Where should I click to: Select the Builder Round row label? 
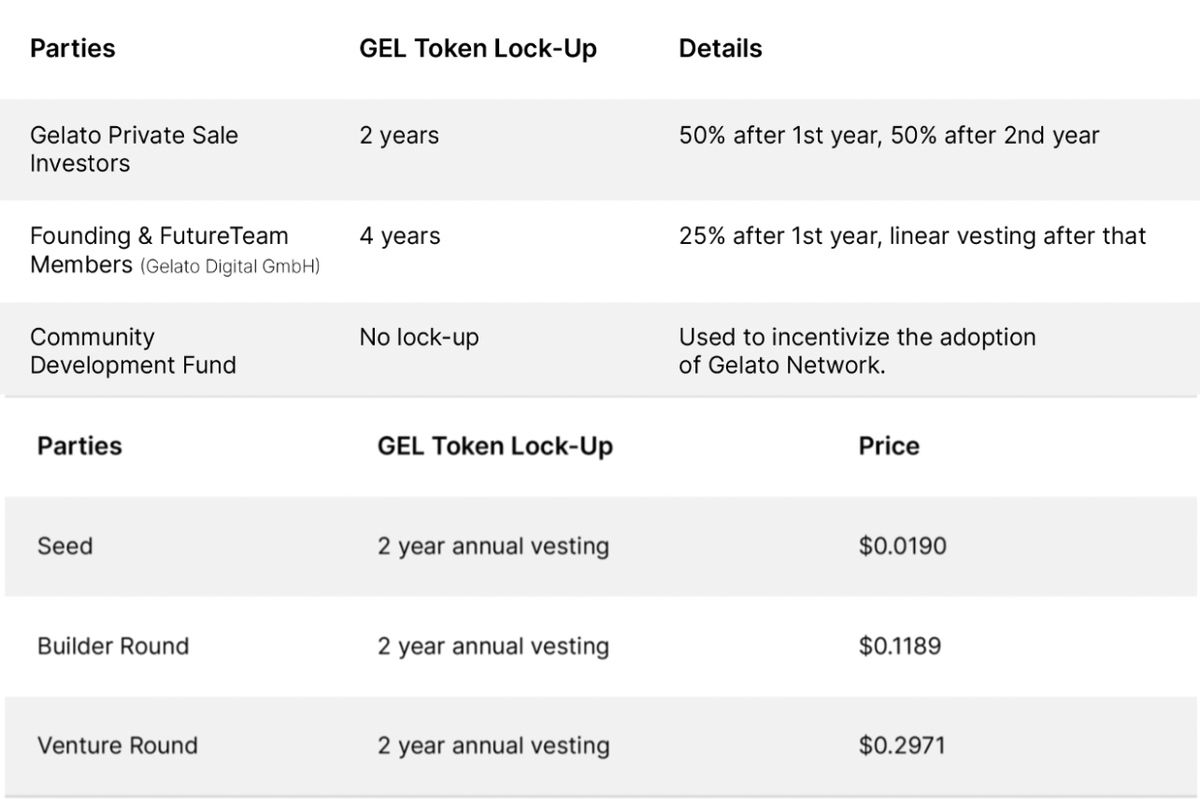(x=113, y=646)
